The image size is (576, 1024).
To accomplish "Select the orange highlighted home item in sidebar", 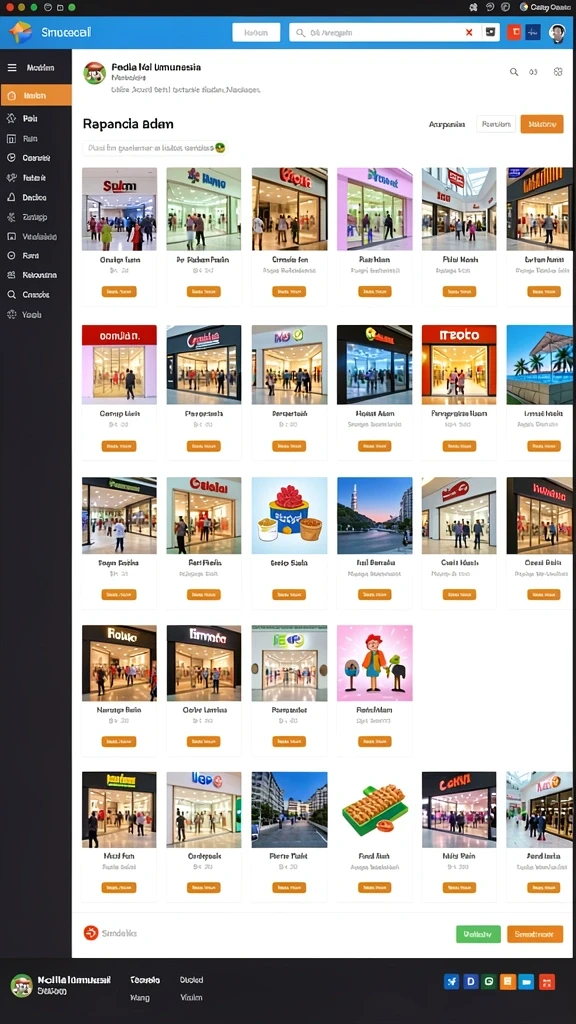I will click(36, 95).
